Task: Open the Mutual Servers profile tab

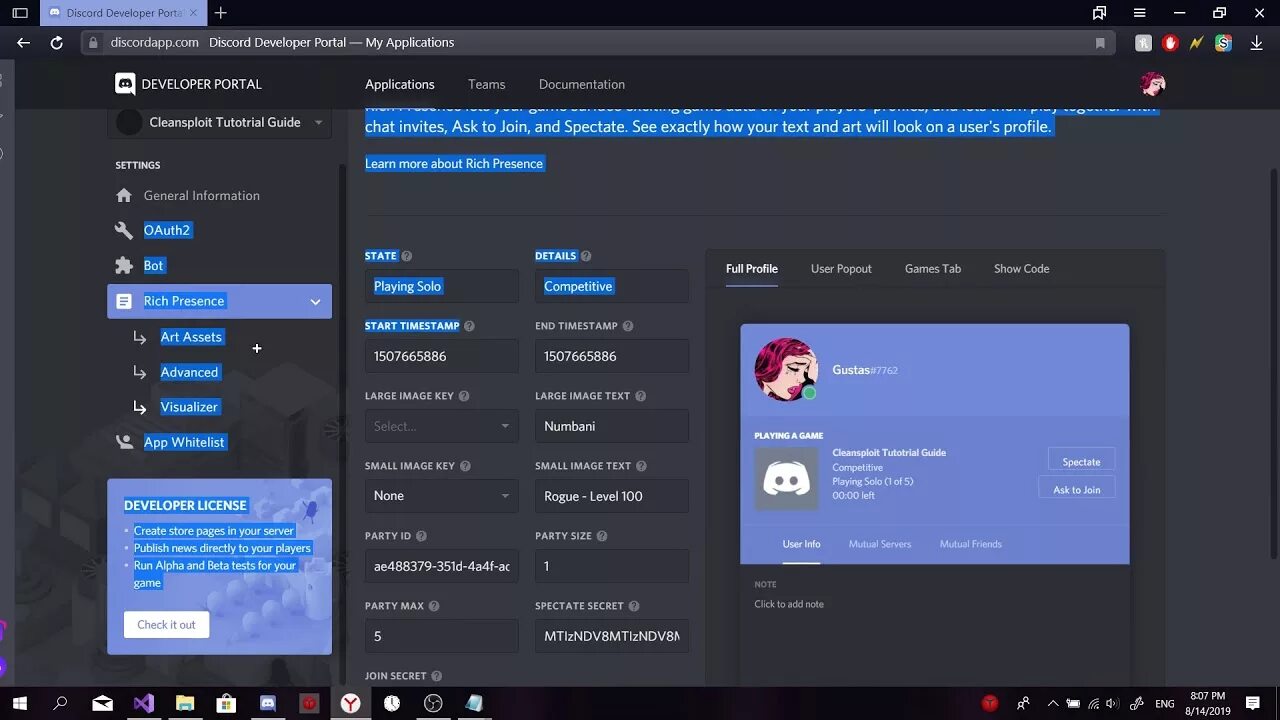Action: point(880,544)
